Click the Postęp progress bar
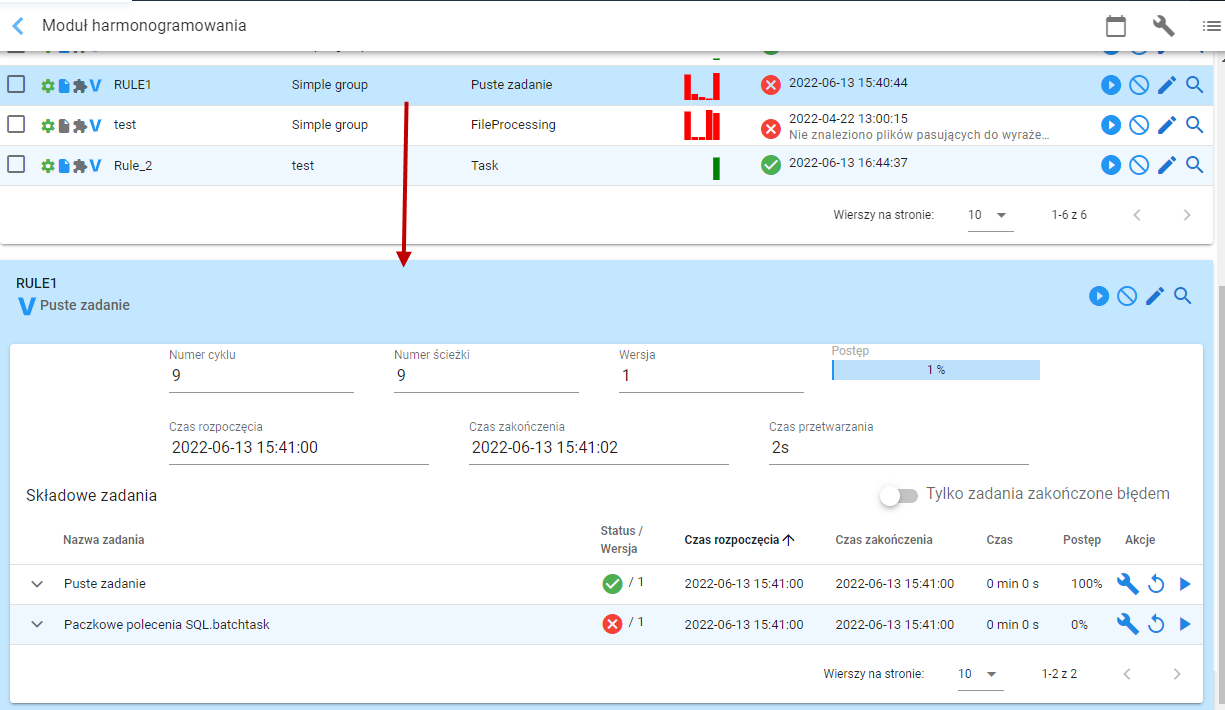 point(936,370)
